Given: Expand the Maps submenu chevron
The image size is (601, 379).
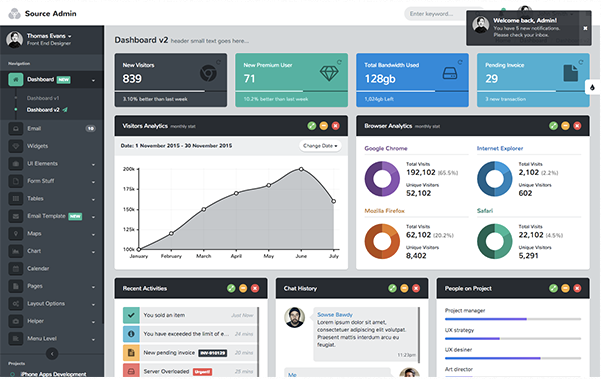Looking at the screenshot, I should pyautogui.click(x=93, y=235).
